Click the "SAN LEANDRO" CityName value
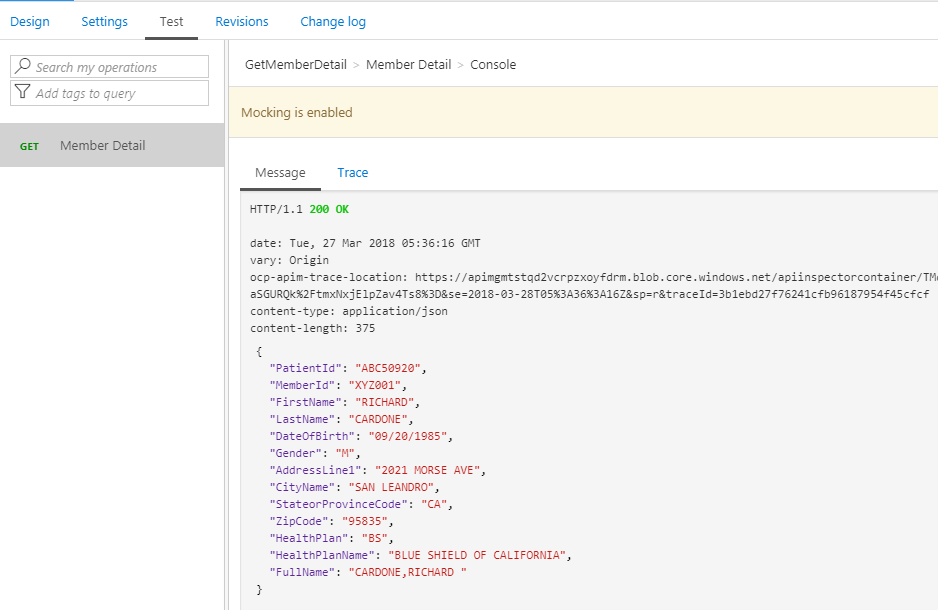 click(x=391, y=487)
